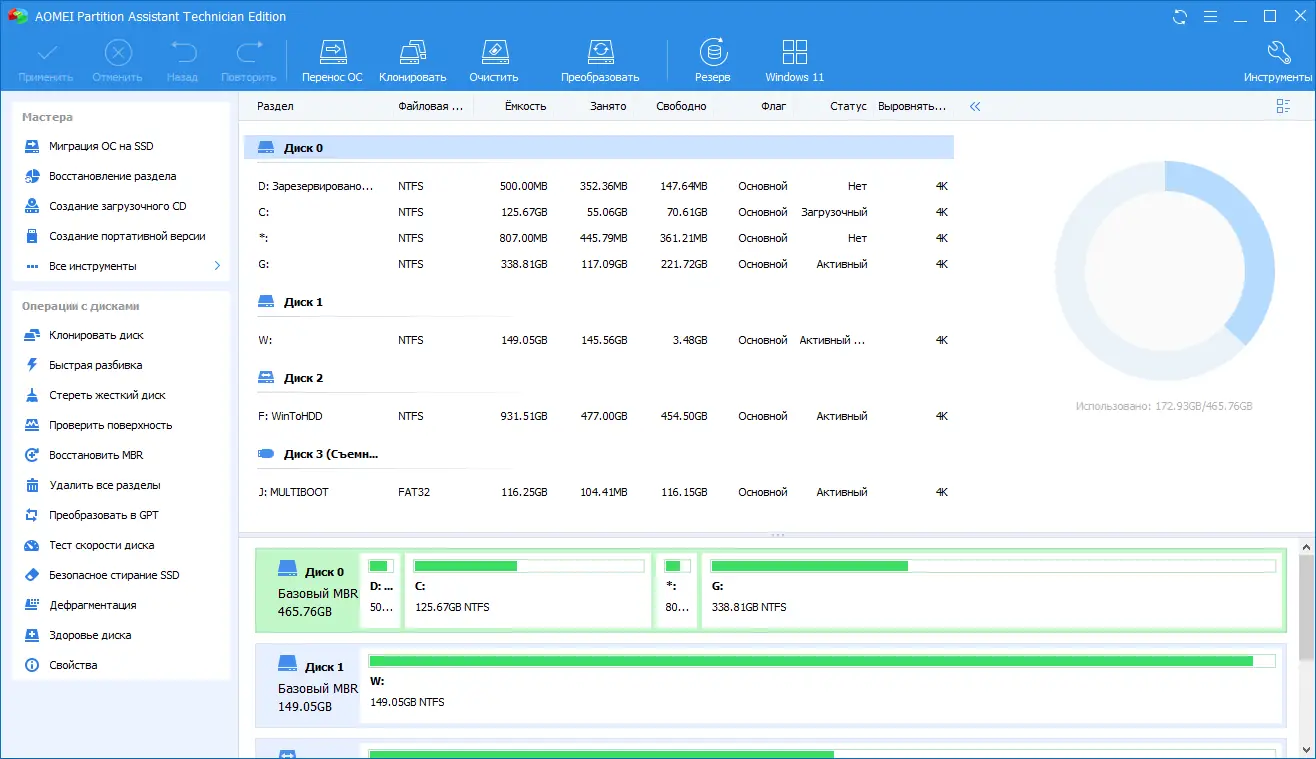Select the D: partition block in the disk map

pyautogui.click(x=381, y=590)
